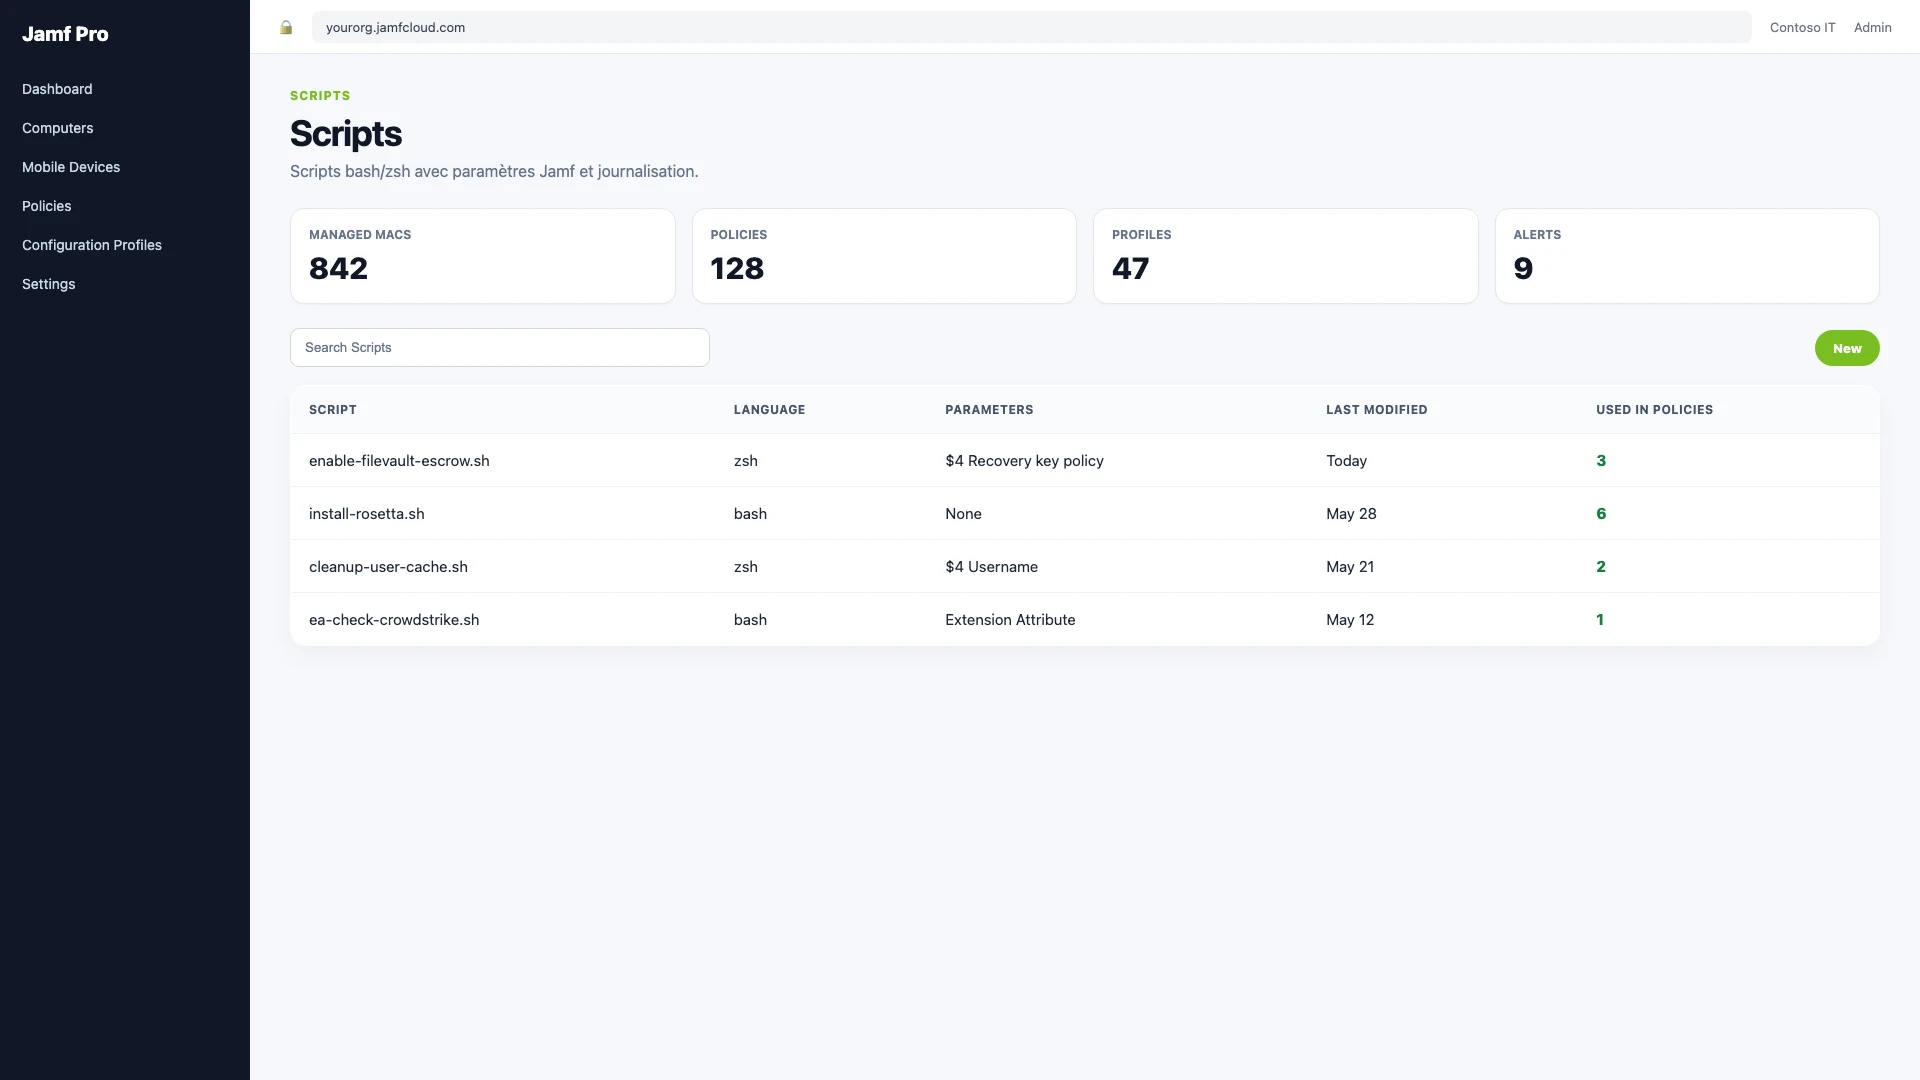Focus the Search Scripts field
Screen dimensions: 1920x1080
pyautogui.click(x=500, y=347)
